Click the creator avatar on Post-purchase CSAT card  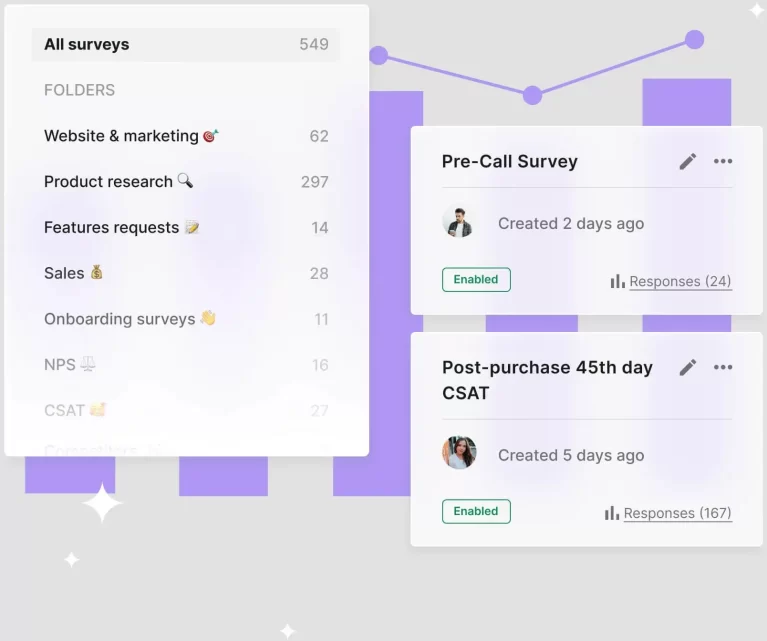point(459,453)
